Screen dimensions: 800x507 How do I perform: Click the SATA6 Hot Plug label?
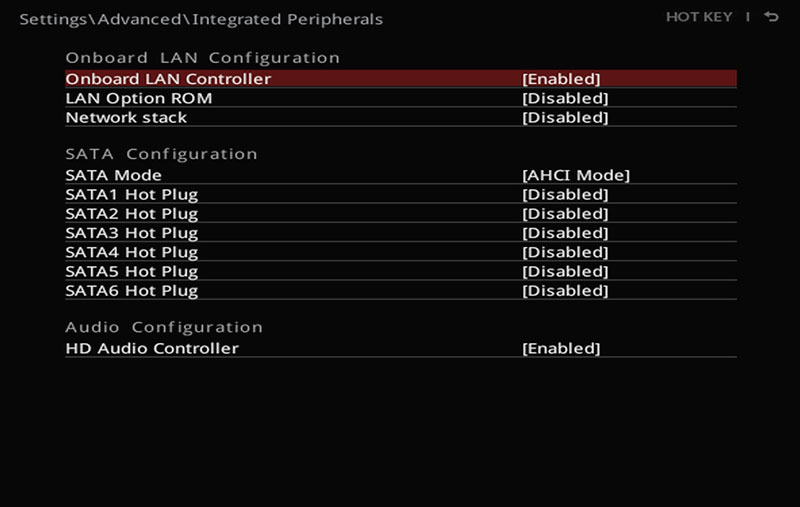coord(132,291)
